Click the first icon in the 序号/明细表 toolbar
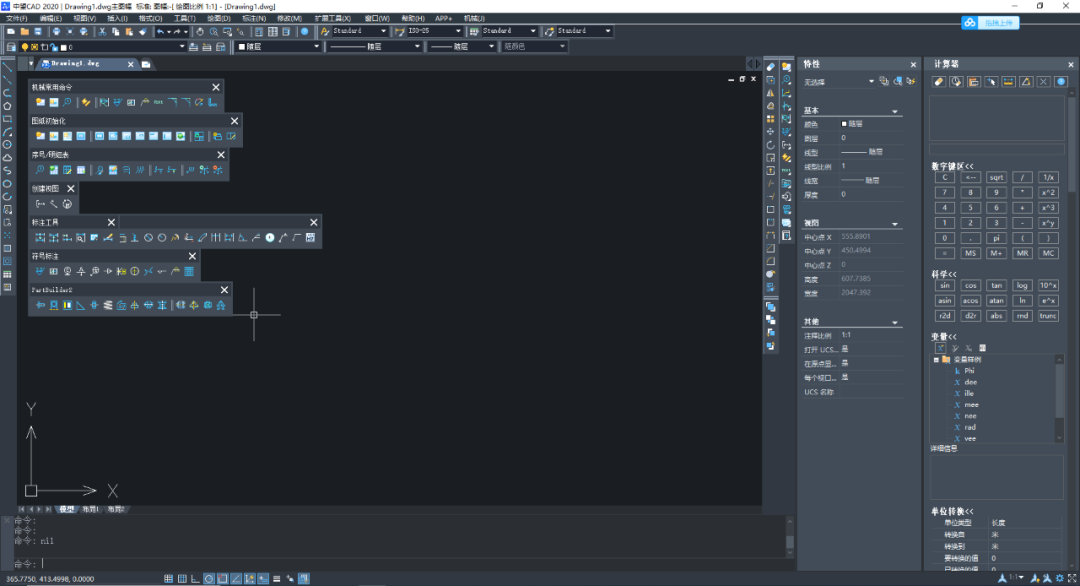The width and height of the screenshot is (1080, 586). [40, 170]
